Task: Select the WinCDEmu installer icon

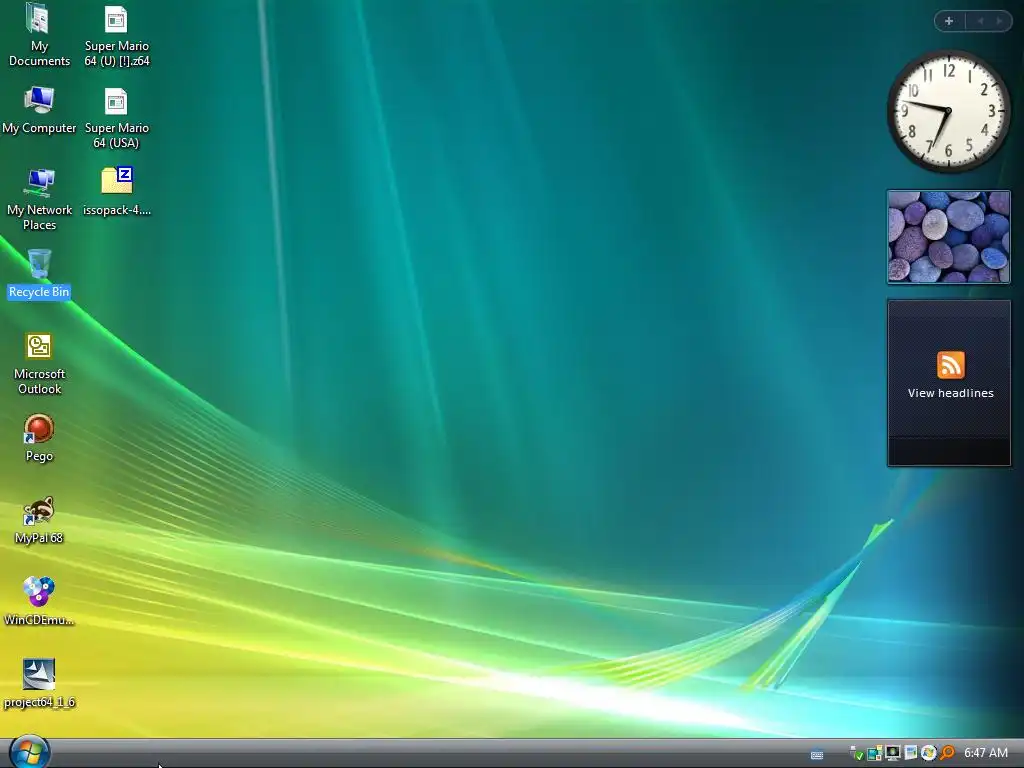Action: pos(39,601)
